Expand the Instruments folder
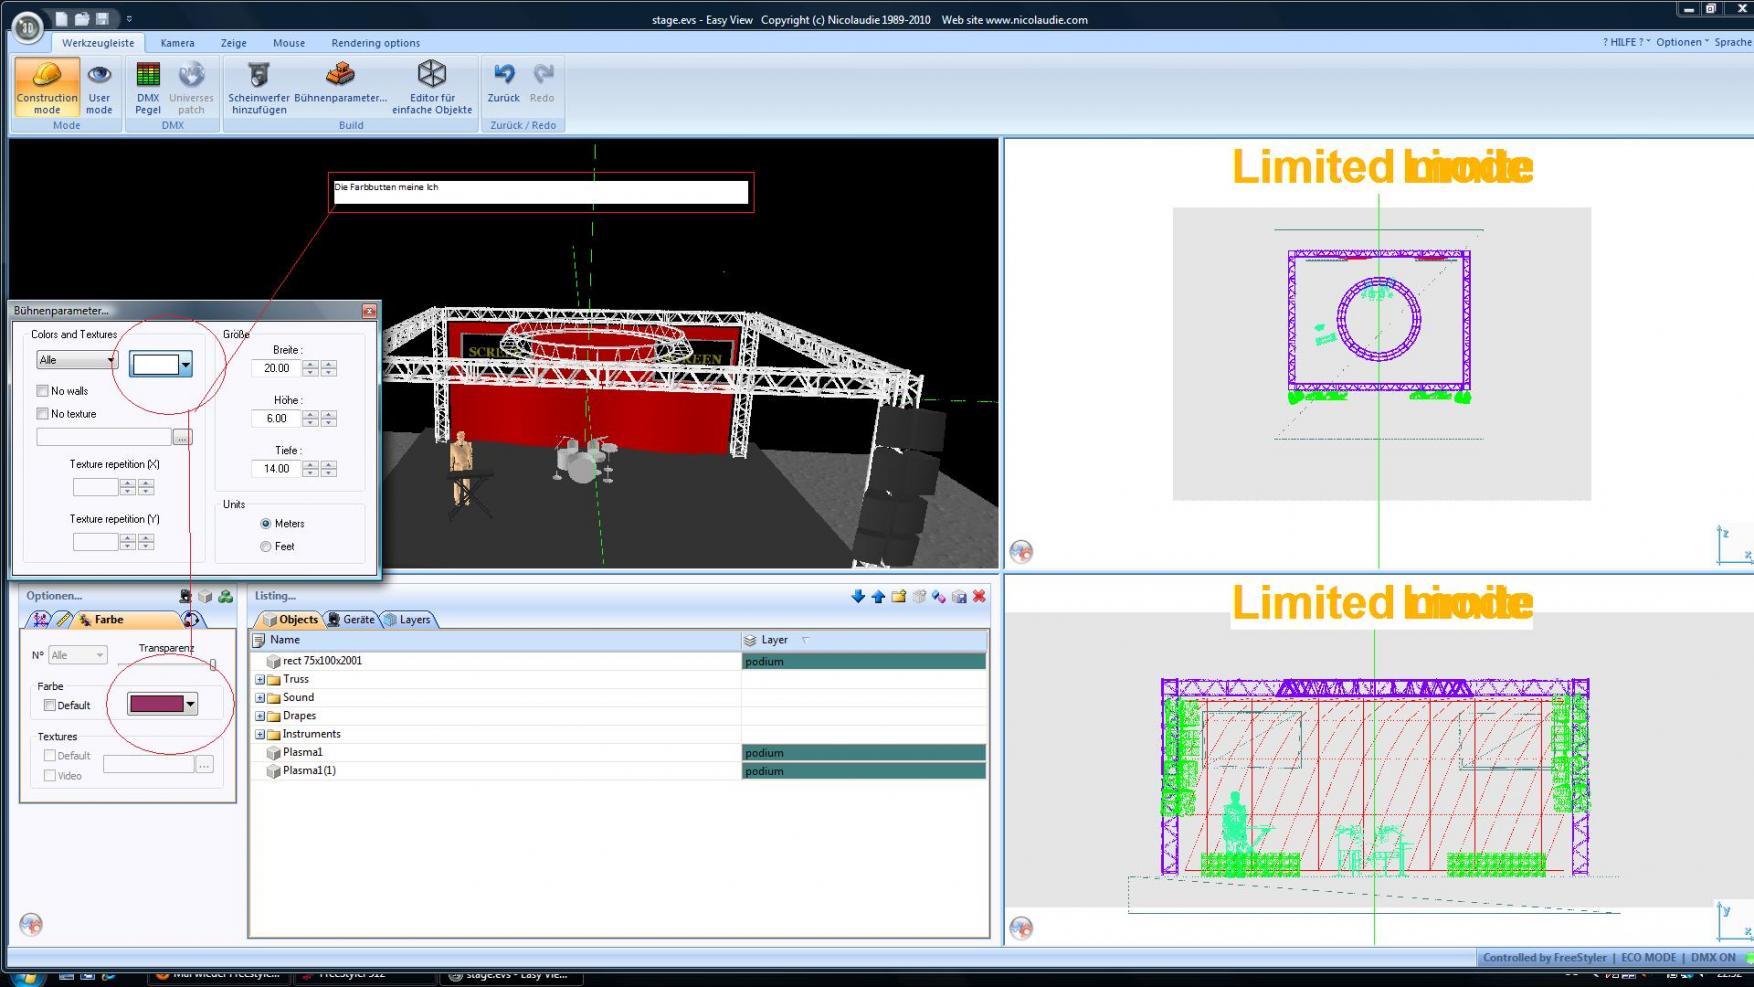Viewport: 1754px width, 987px height. pos(260,734)
